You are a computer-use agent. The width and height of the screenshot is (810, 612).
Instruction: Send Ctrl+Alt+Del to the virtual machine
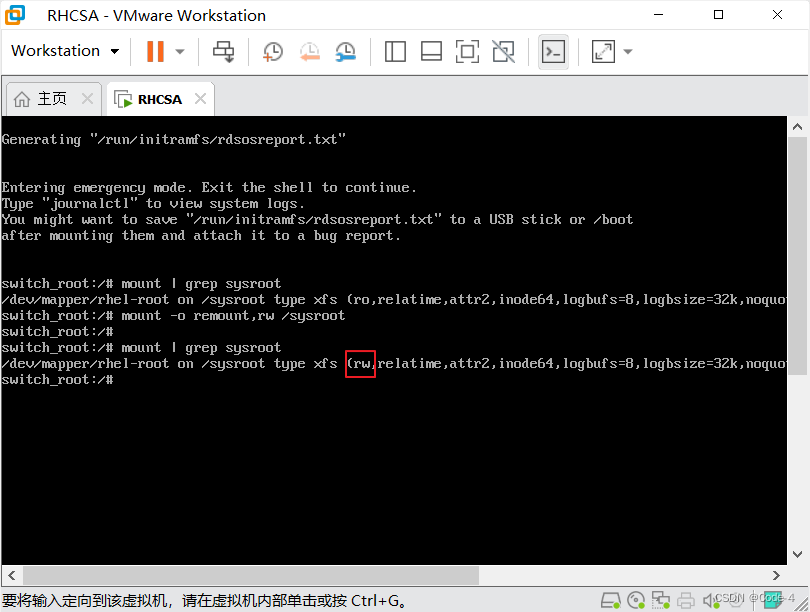pos(224,51)
